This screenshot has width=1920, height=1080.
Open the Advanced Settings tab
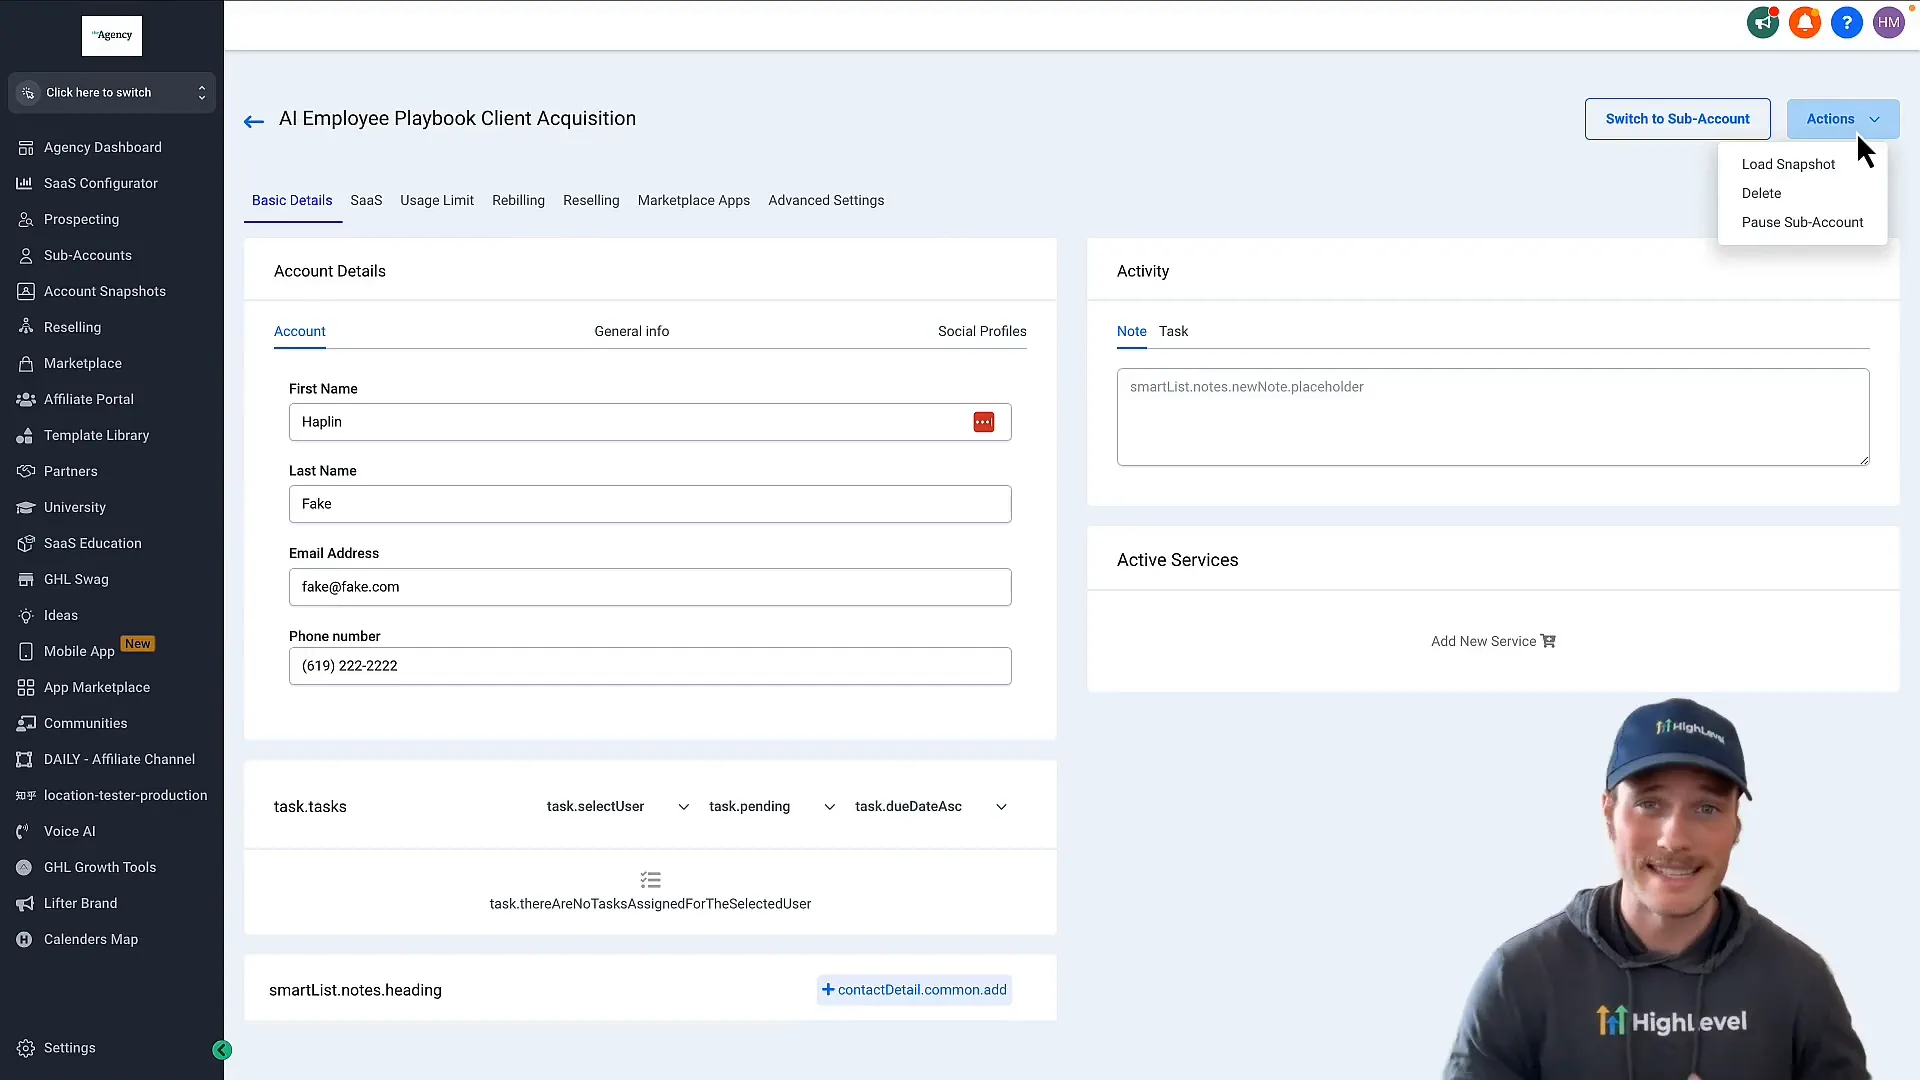click(x=826, y=200)
